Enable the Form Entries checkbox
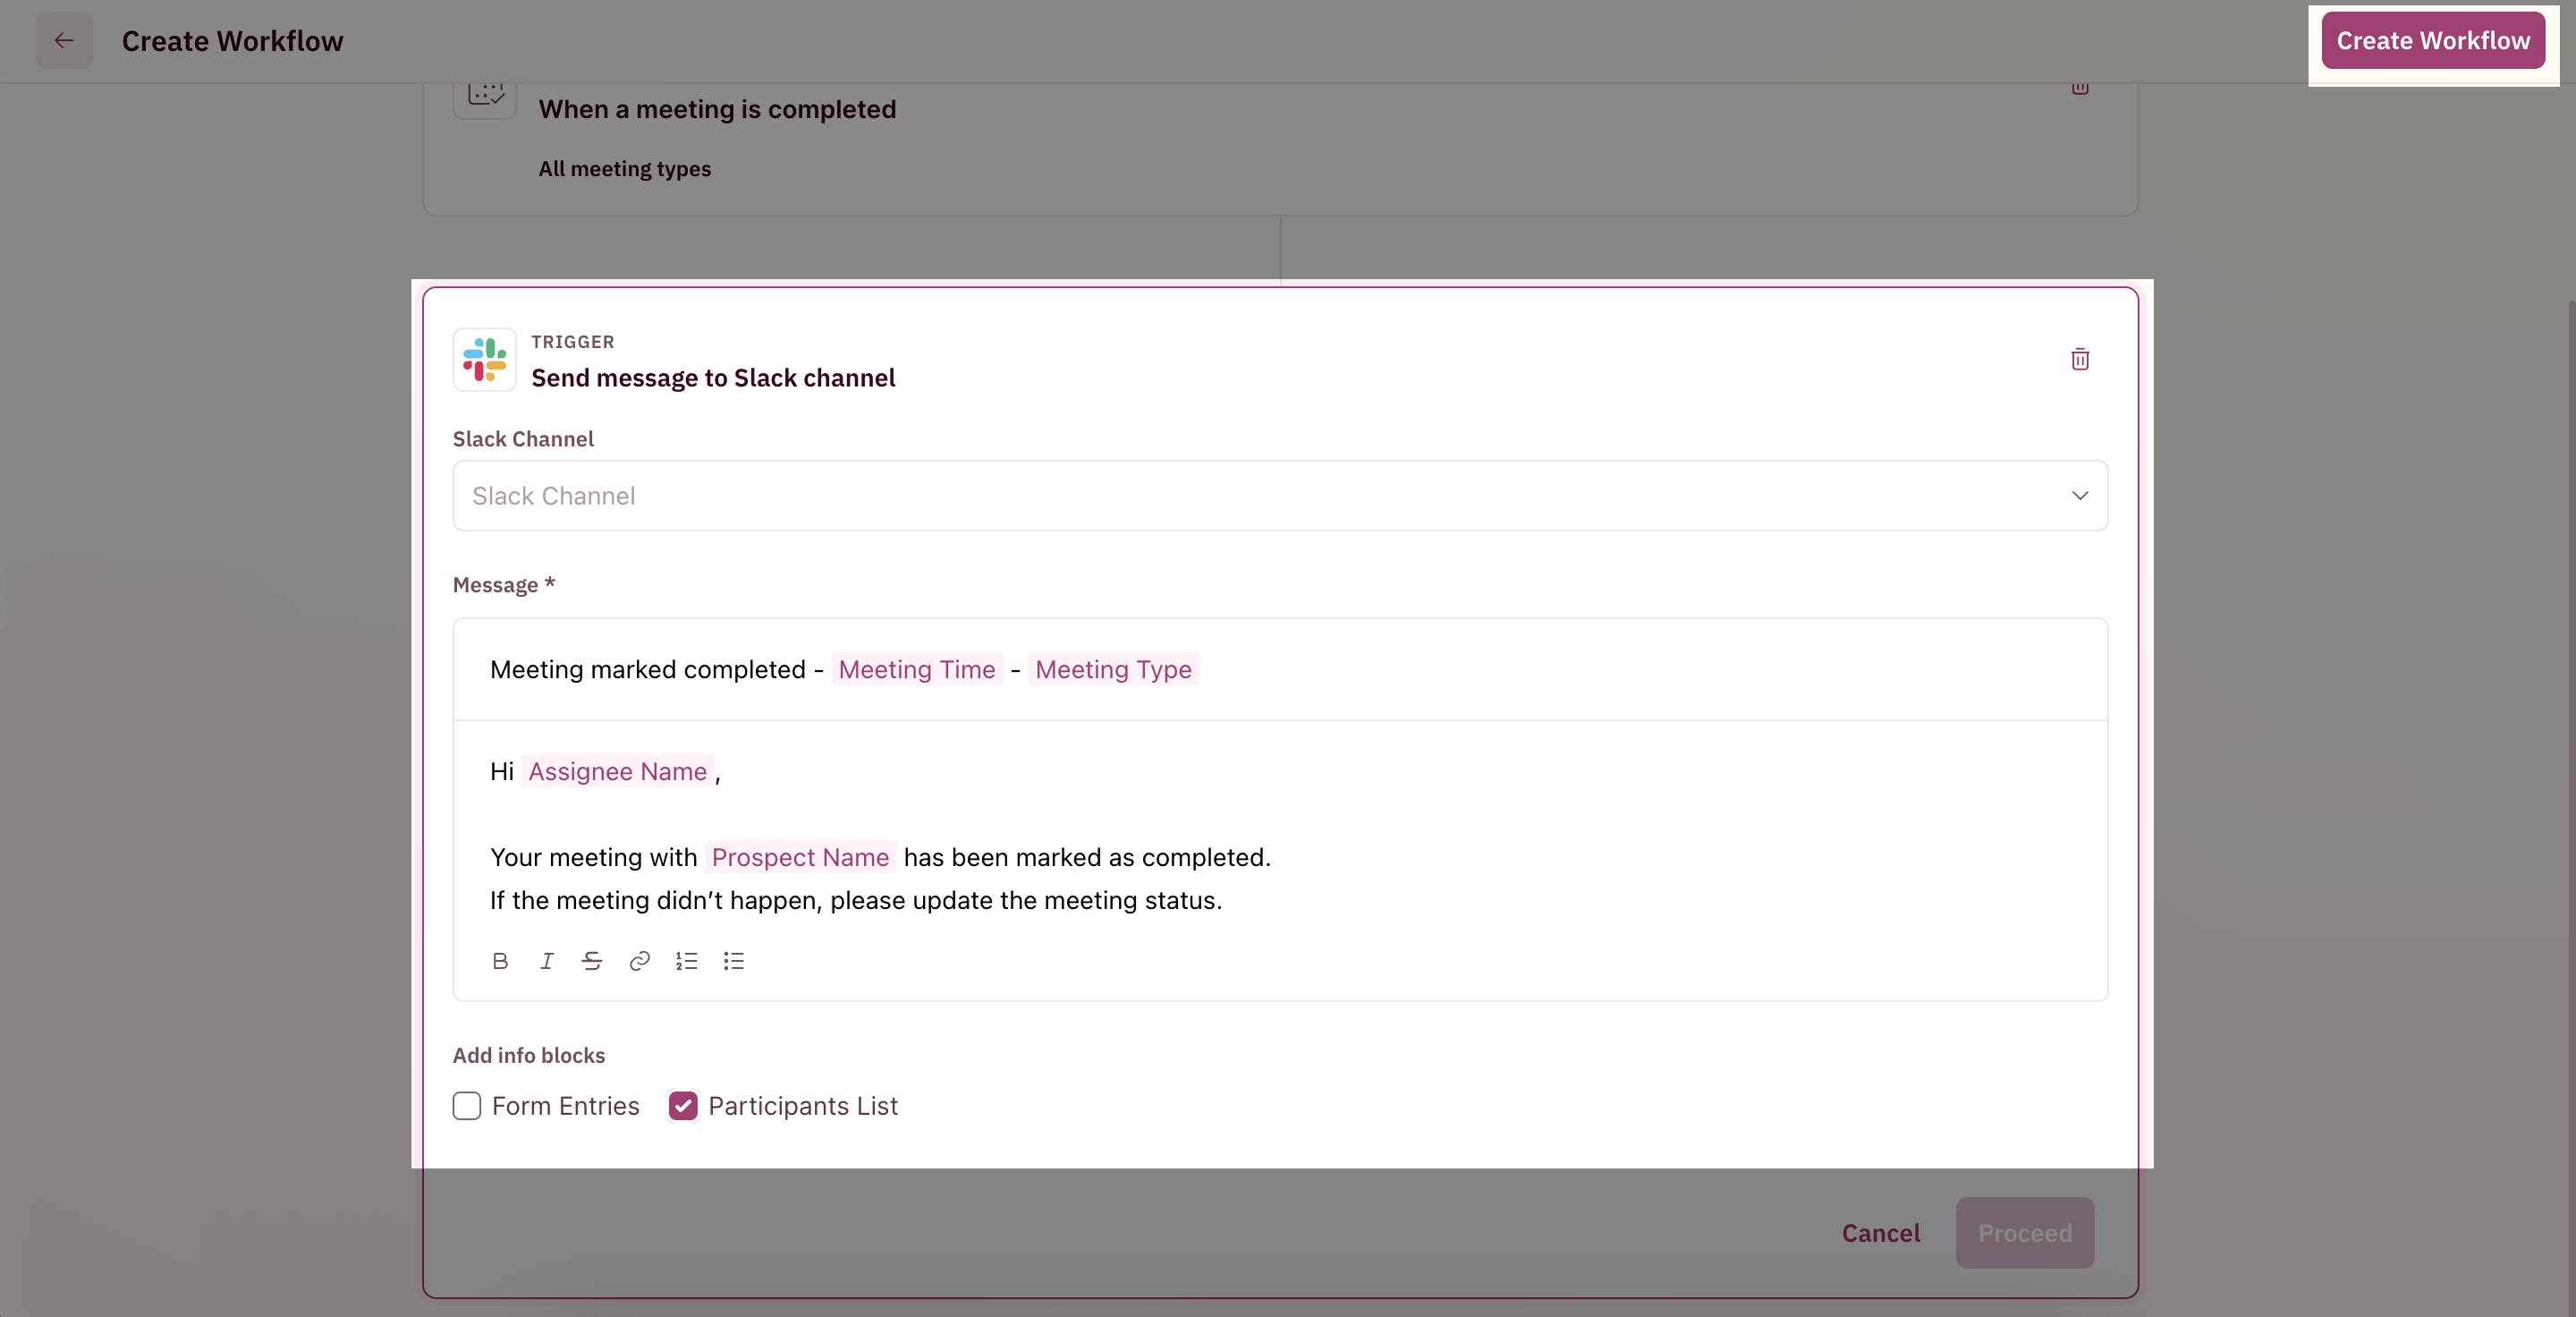 tap(467, 1106)
